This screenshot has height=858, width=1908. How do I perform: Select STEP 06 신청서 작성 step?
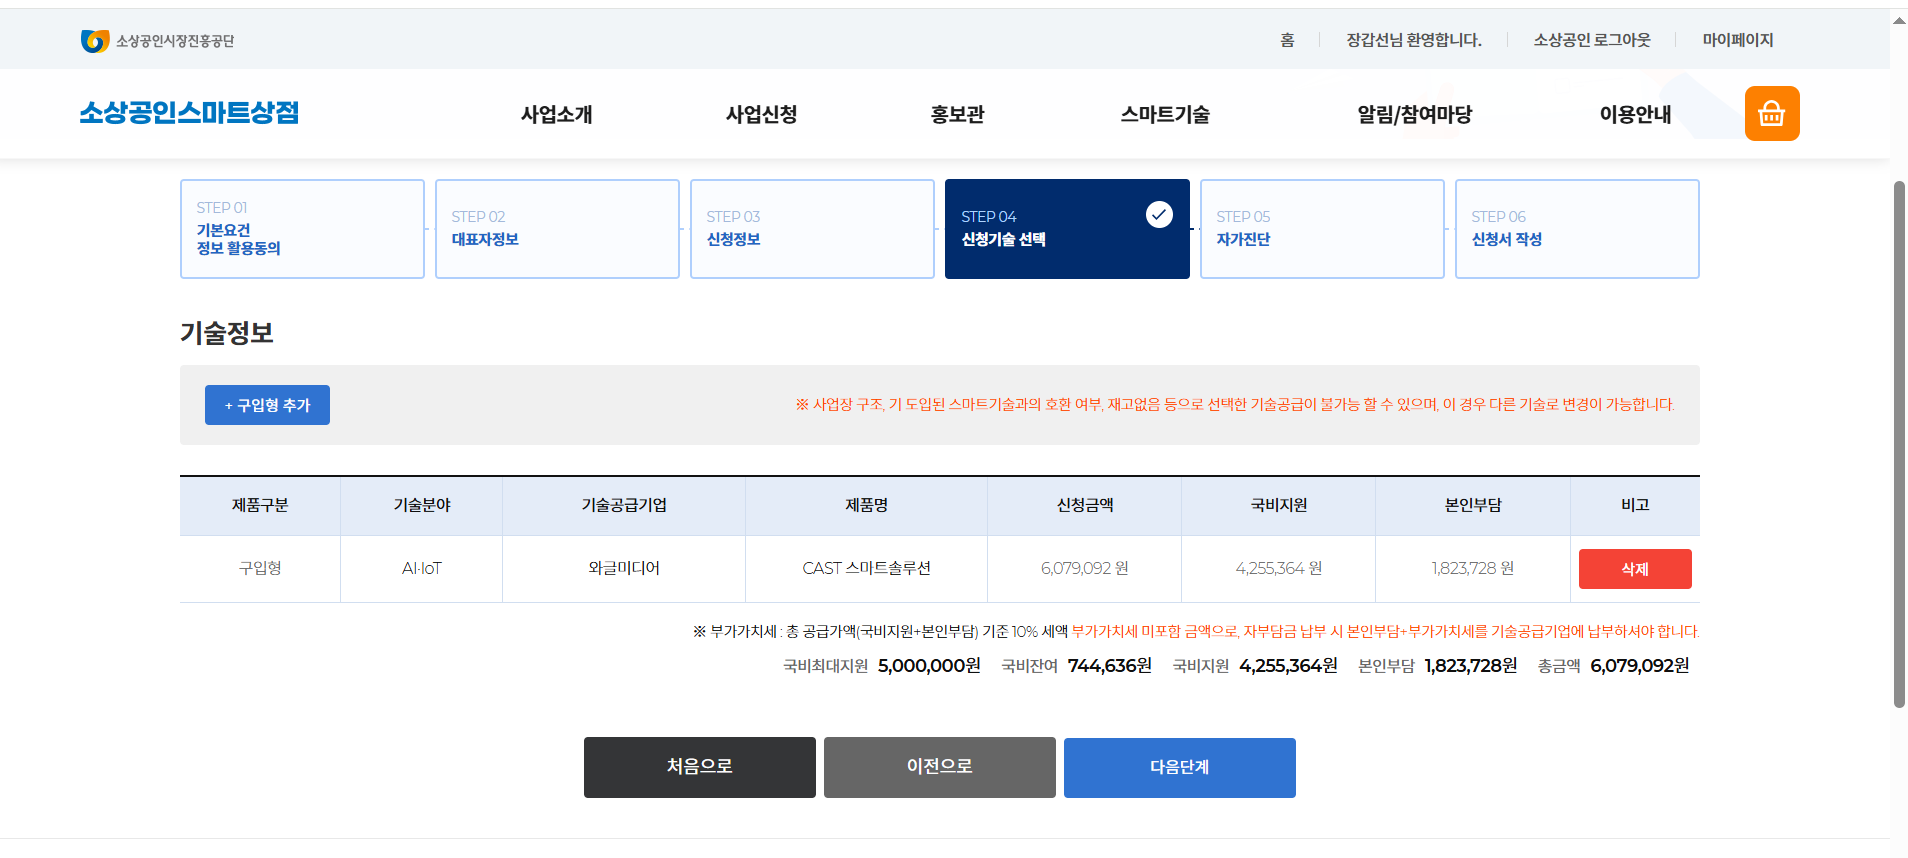click(x=1577, y=229)
